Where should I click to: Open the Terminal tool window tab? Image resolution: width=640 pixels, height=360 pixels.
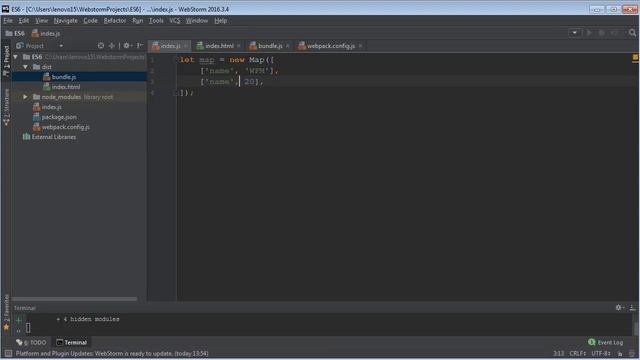(71, 342)
